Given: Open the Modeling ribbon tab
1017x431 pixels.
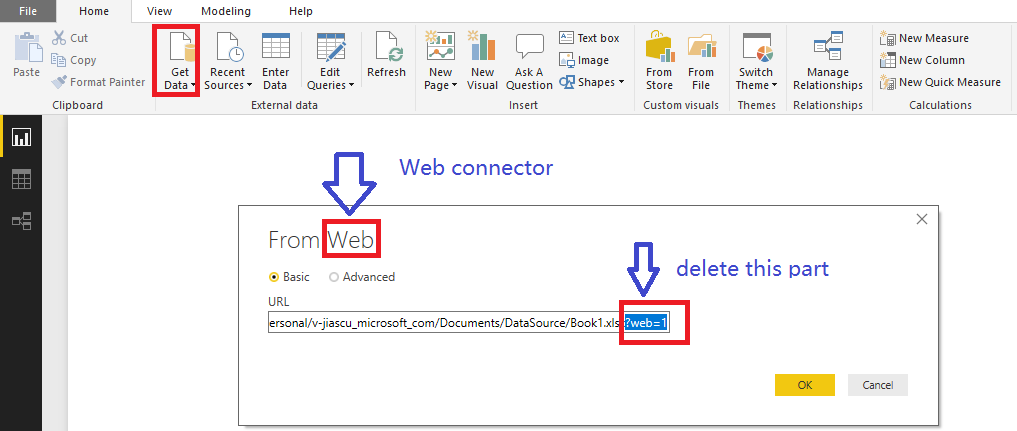Looking at the screenshot, I should click(x=226, y=11).
